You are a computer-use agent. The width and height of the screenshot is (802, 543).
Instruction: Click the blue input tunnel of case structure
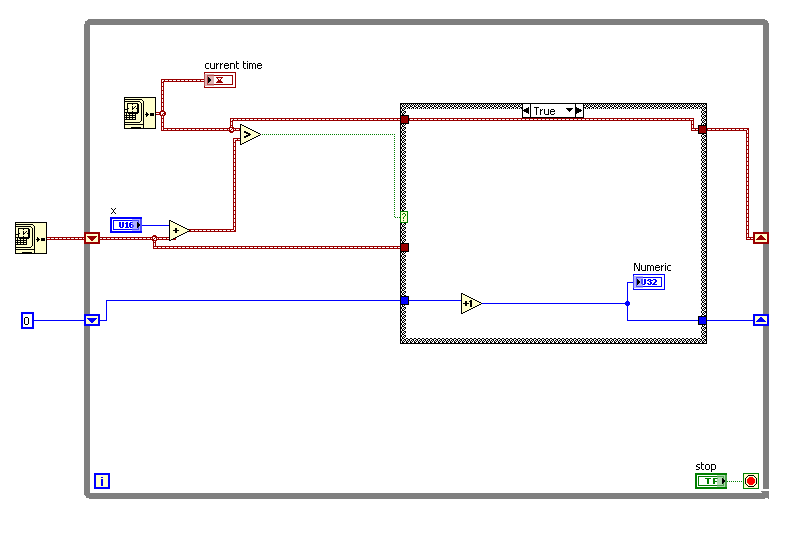click(405, 301)
